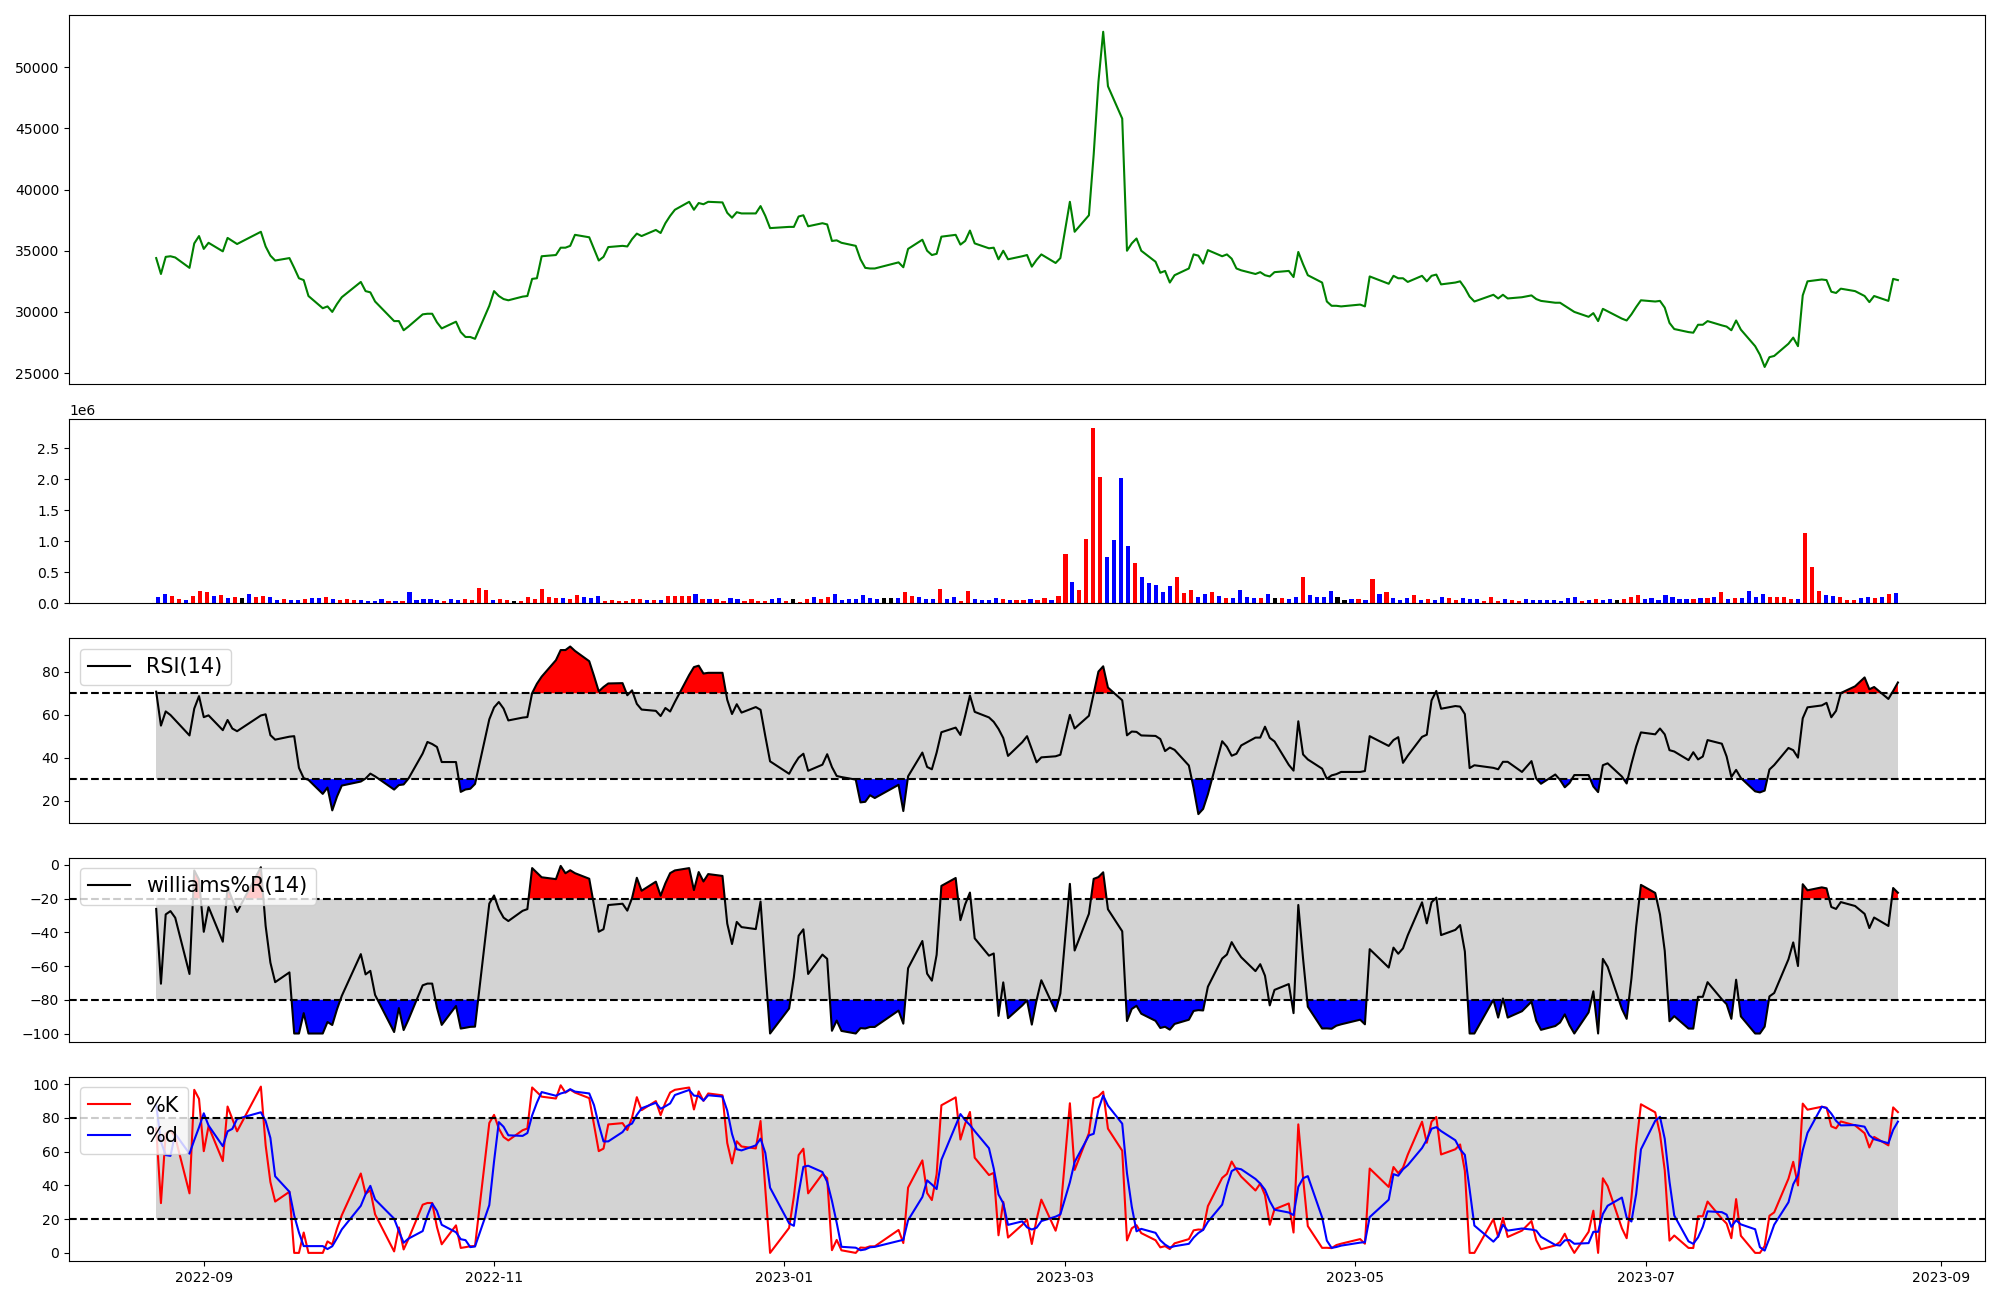Click the 1e6 volume scale label
Screen dimensions: 2000x1300
(x=82, y=411)
